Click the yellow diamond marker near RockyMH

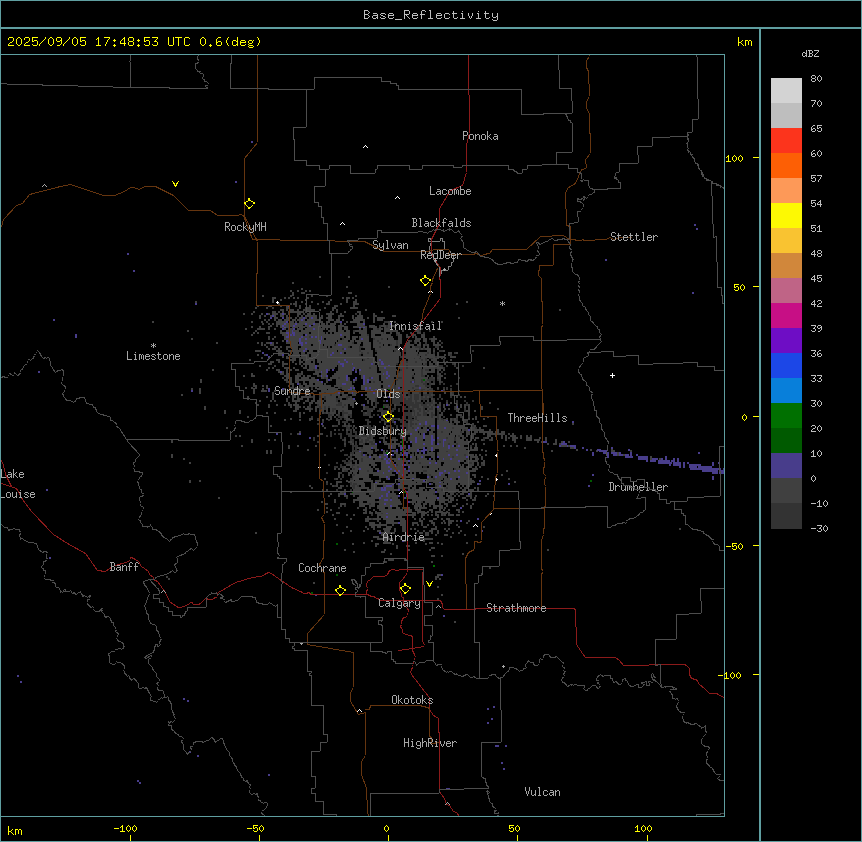[249, 203]
